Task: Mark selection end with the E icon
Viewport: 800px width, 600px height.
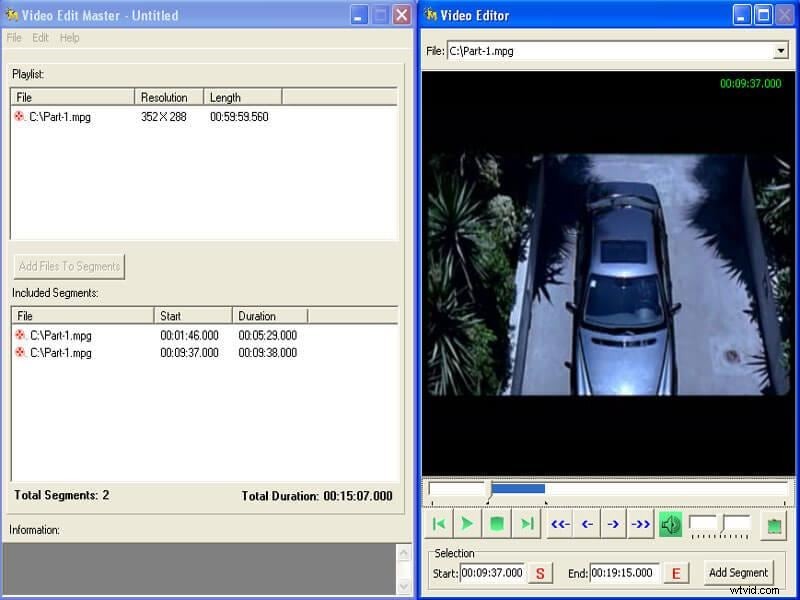Action: 676,573
